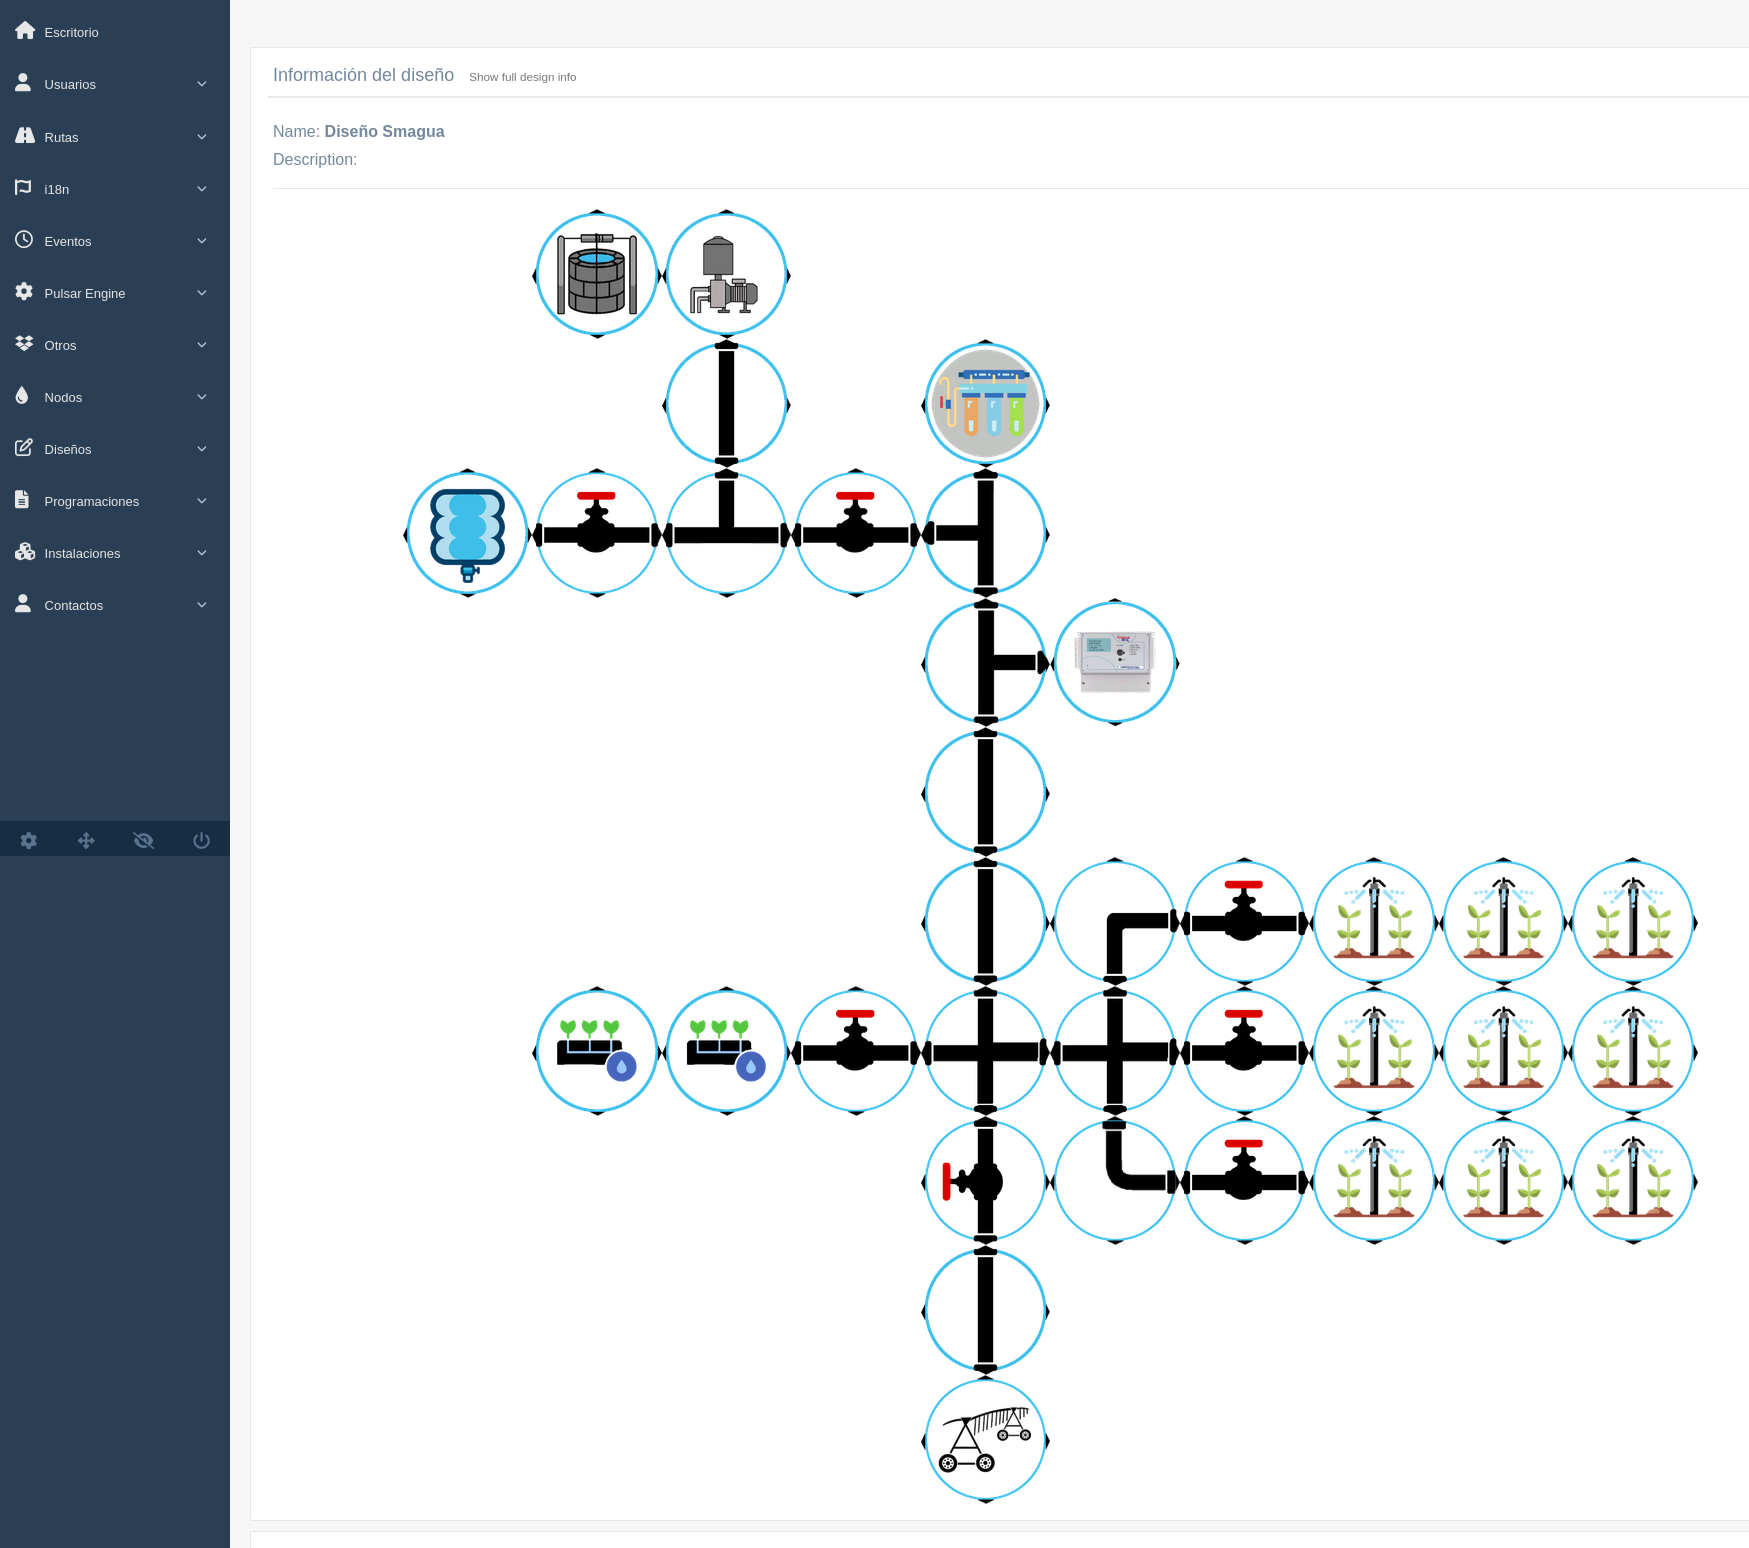
Task: Open the Diseños menu item
Action: coord(68,449)
